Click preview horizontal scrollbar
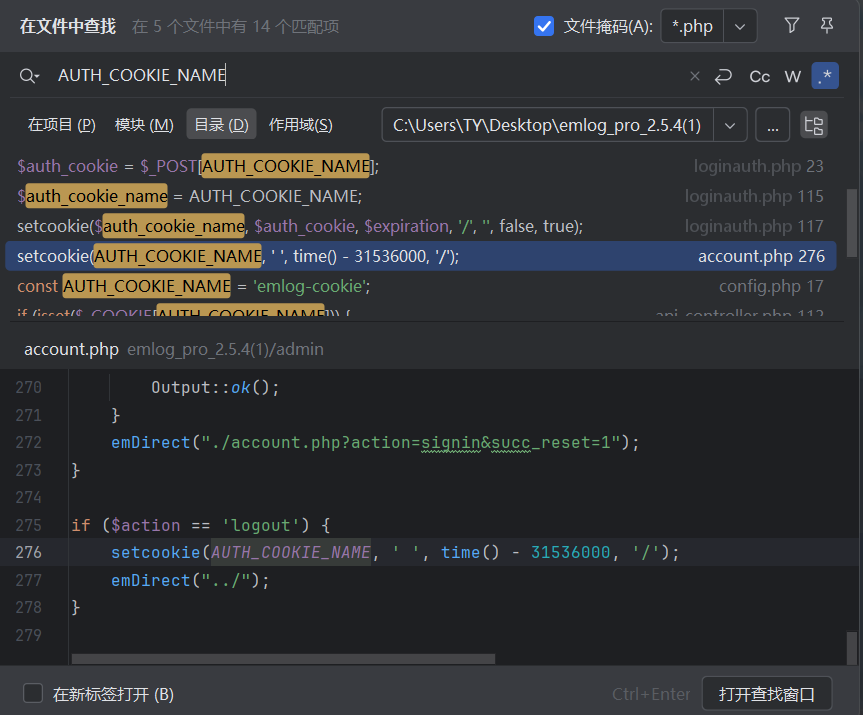This screenshot has width=863, height=715. [x=283, y=658]
